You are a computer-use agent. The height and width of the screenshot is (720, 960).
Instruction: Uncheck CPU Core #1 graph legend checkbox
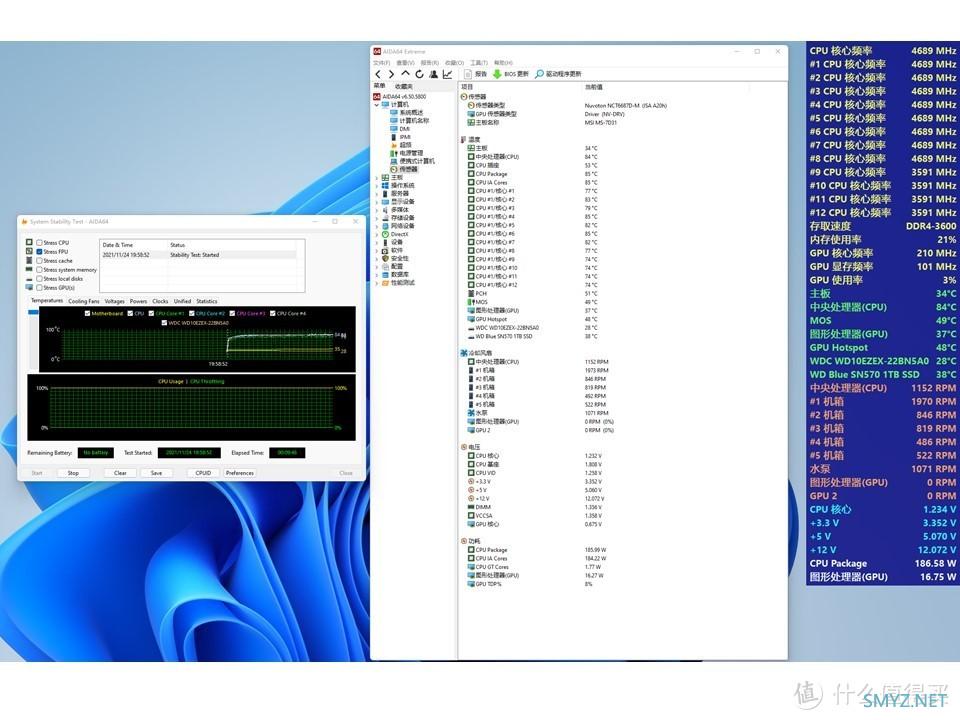[x=151, y=313]
